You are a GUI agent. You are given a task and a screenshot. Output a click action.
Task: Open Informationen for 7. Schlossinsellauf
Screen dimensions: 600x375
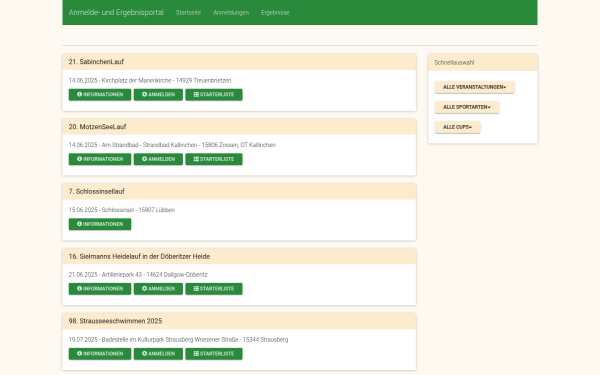(100, 224)
